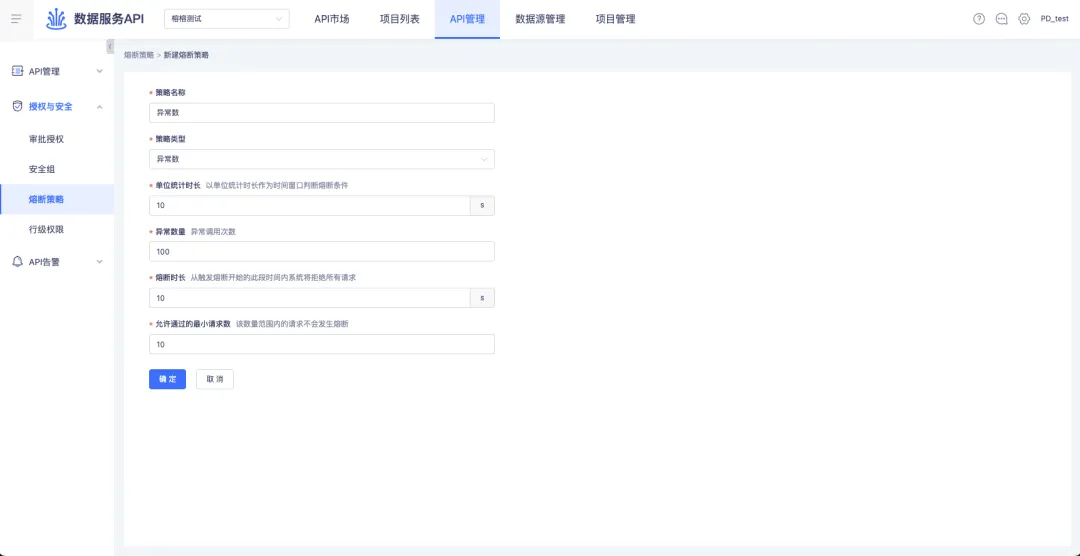This screenshot has width=1080, height=556.
Task: Switch to the 项目列表 tab
Action: 399,19
